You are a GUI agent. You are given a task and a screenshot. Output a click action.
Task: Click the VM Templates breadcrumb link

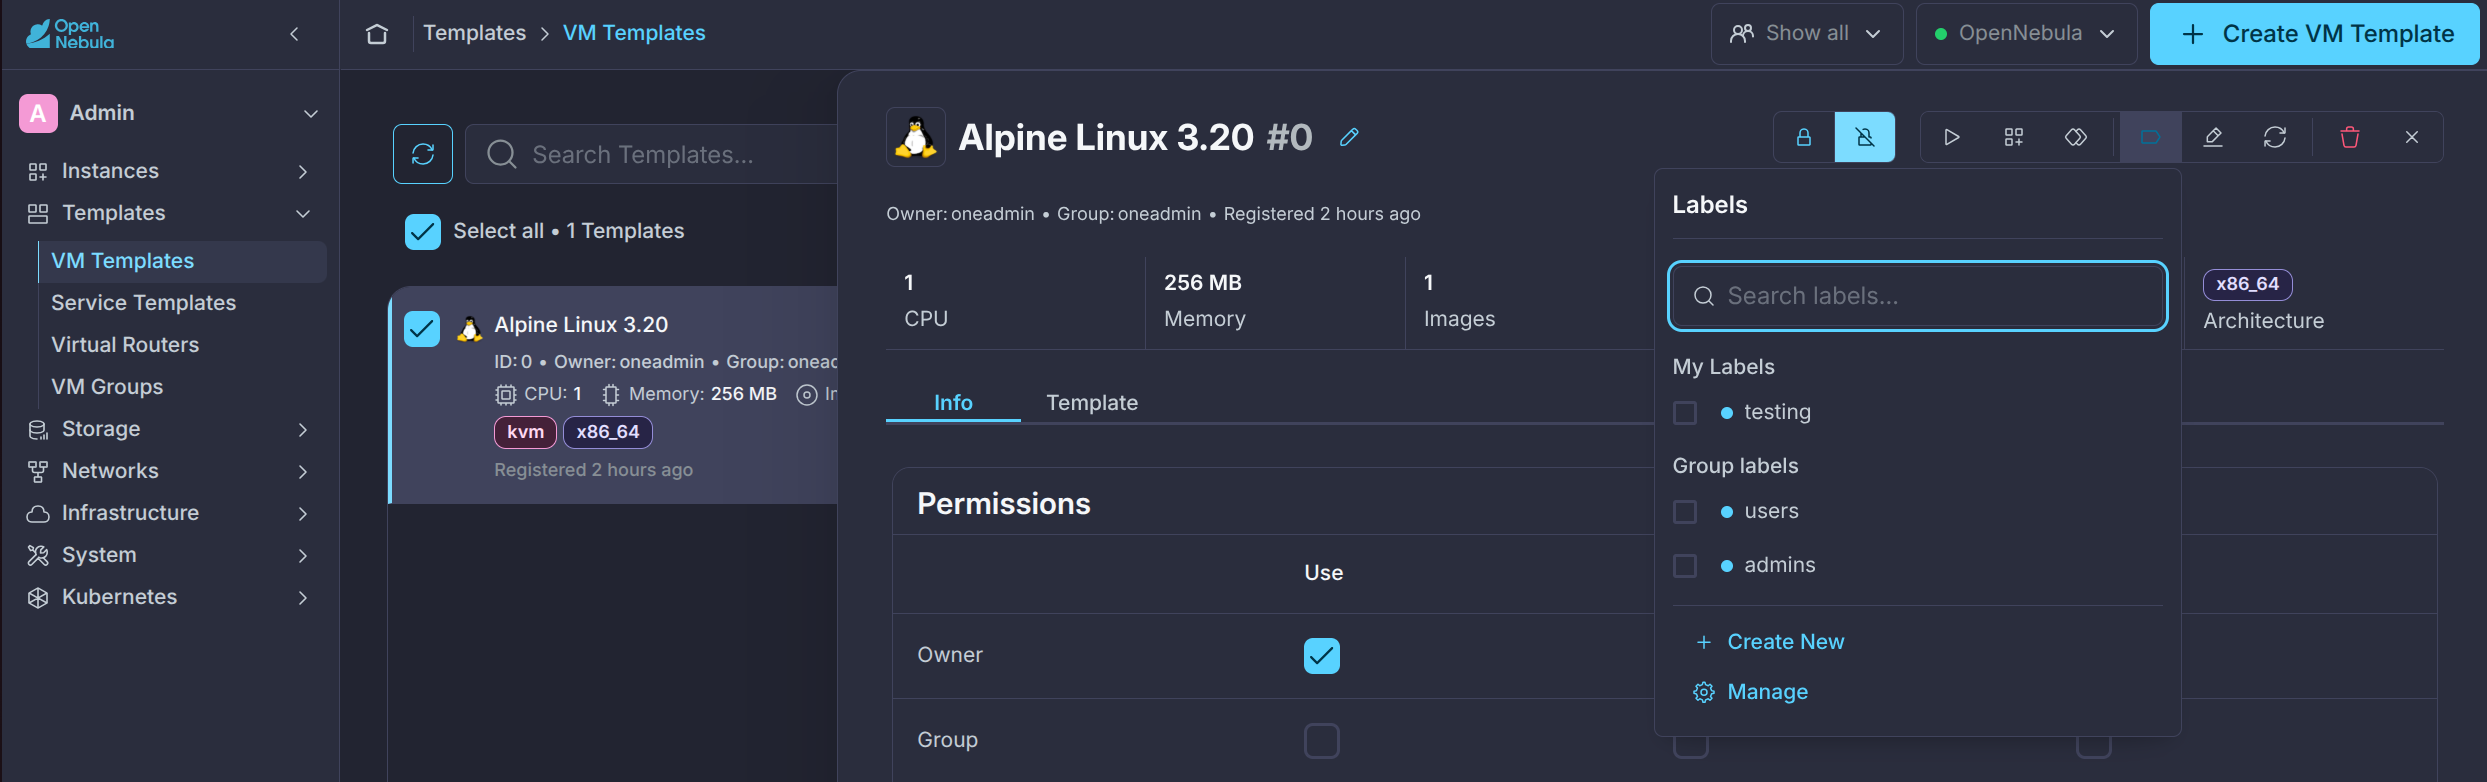tap(634, 33)
